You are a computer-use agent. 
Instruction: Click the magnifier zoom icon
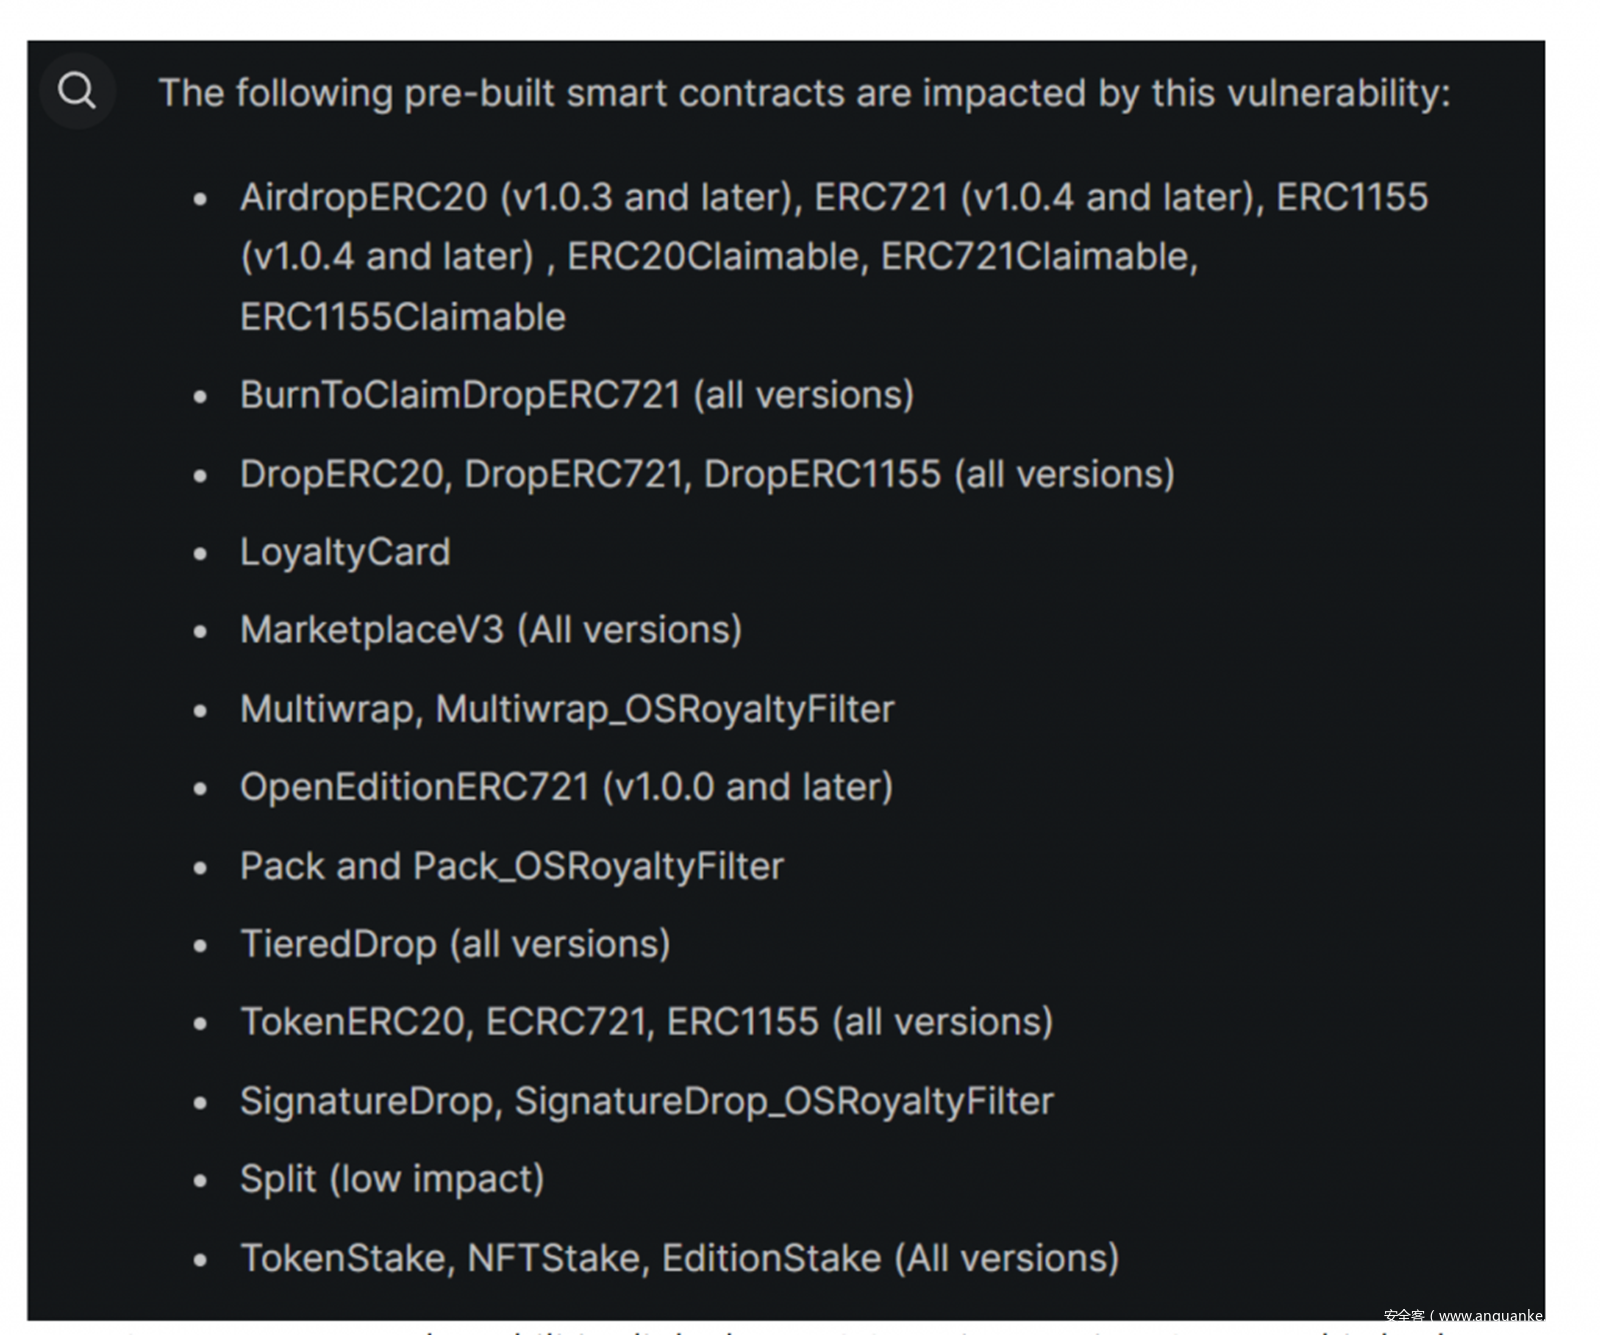(x=77, y=91)
